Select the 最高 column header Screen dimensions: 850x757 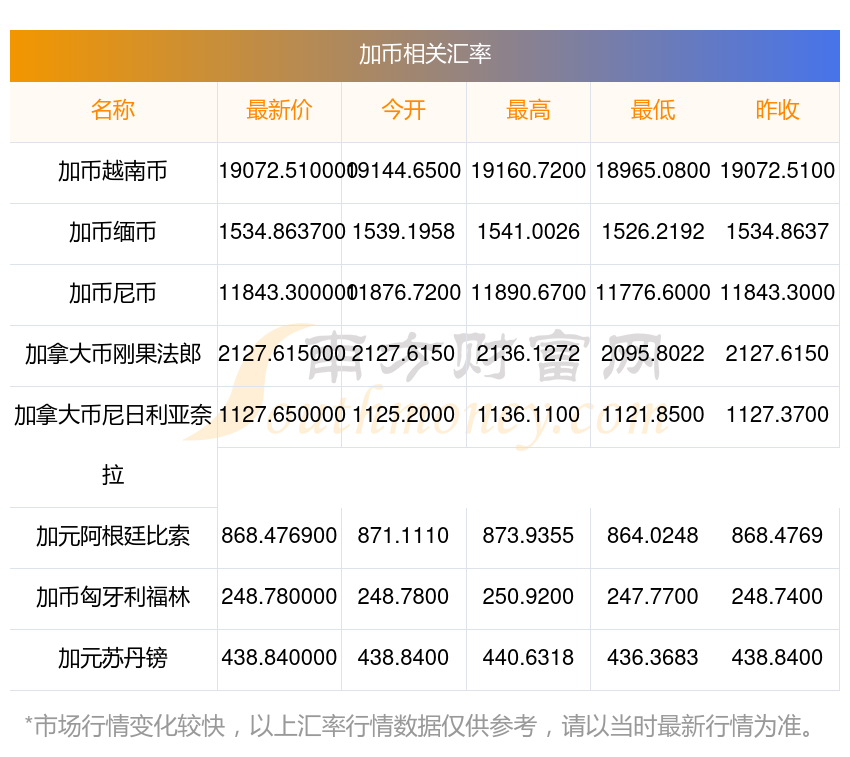pos(528,110)
